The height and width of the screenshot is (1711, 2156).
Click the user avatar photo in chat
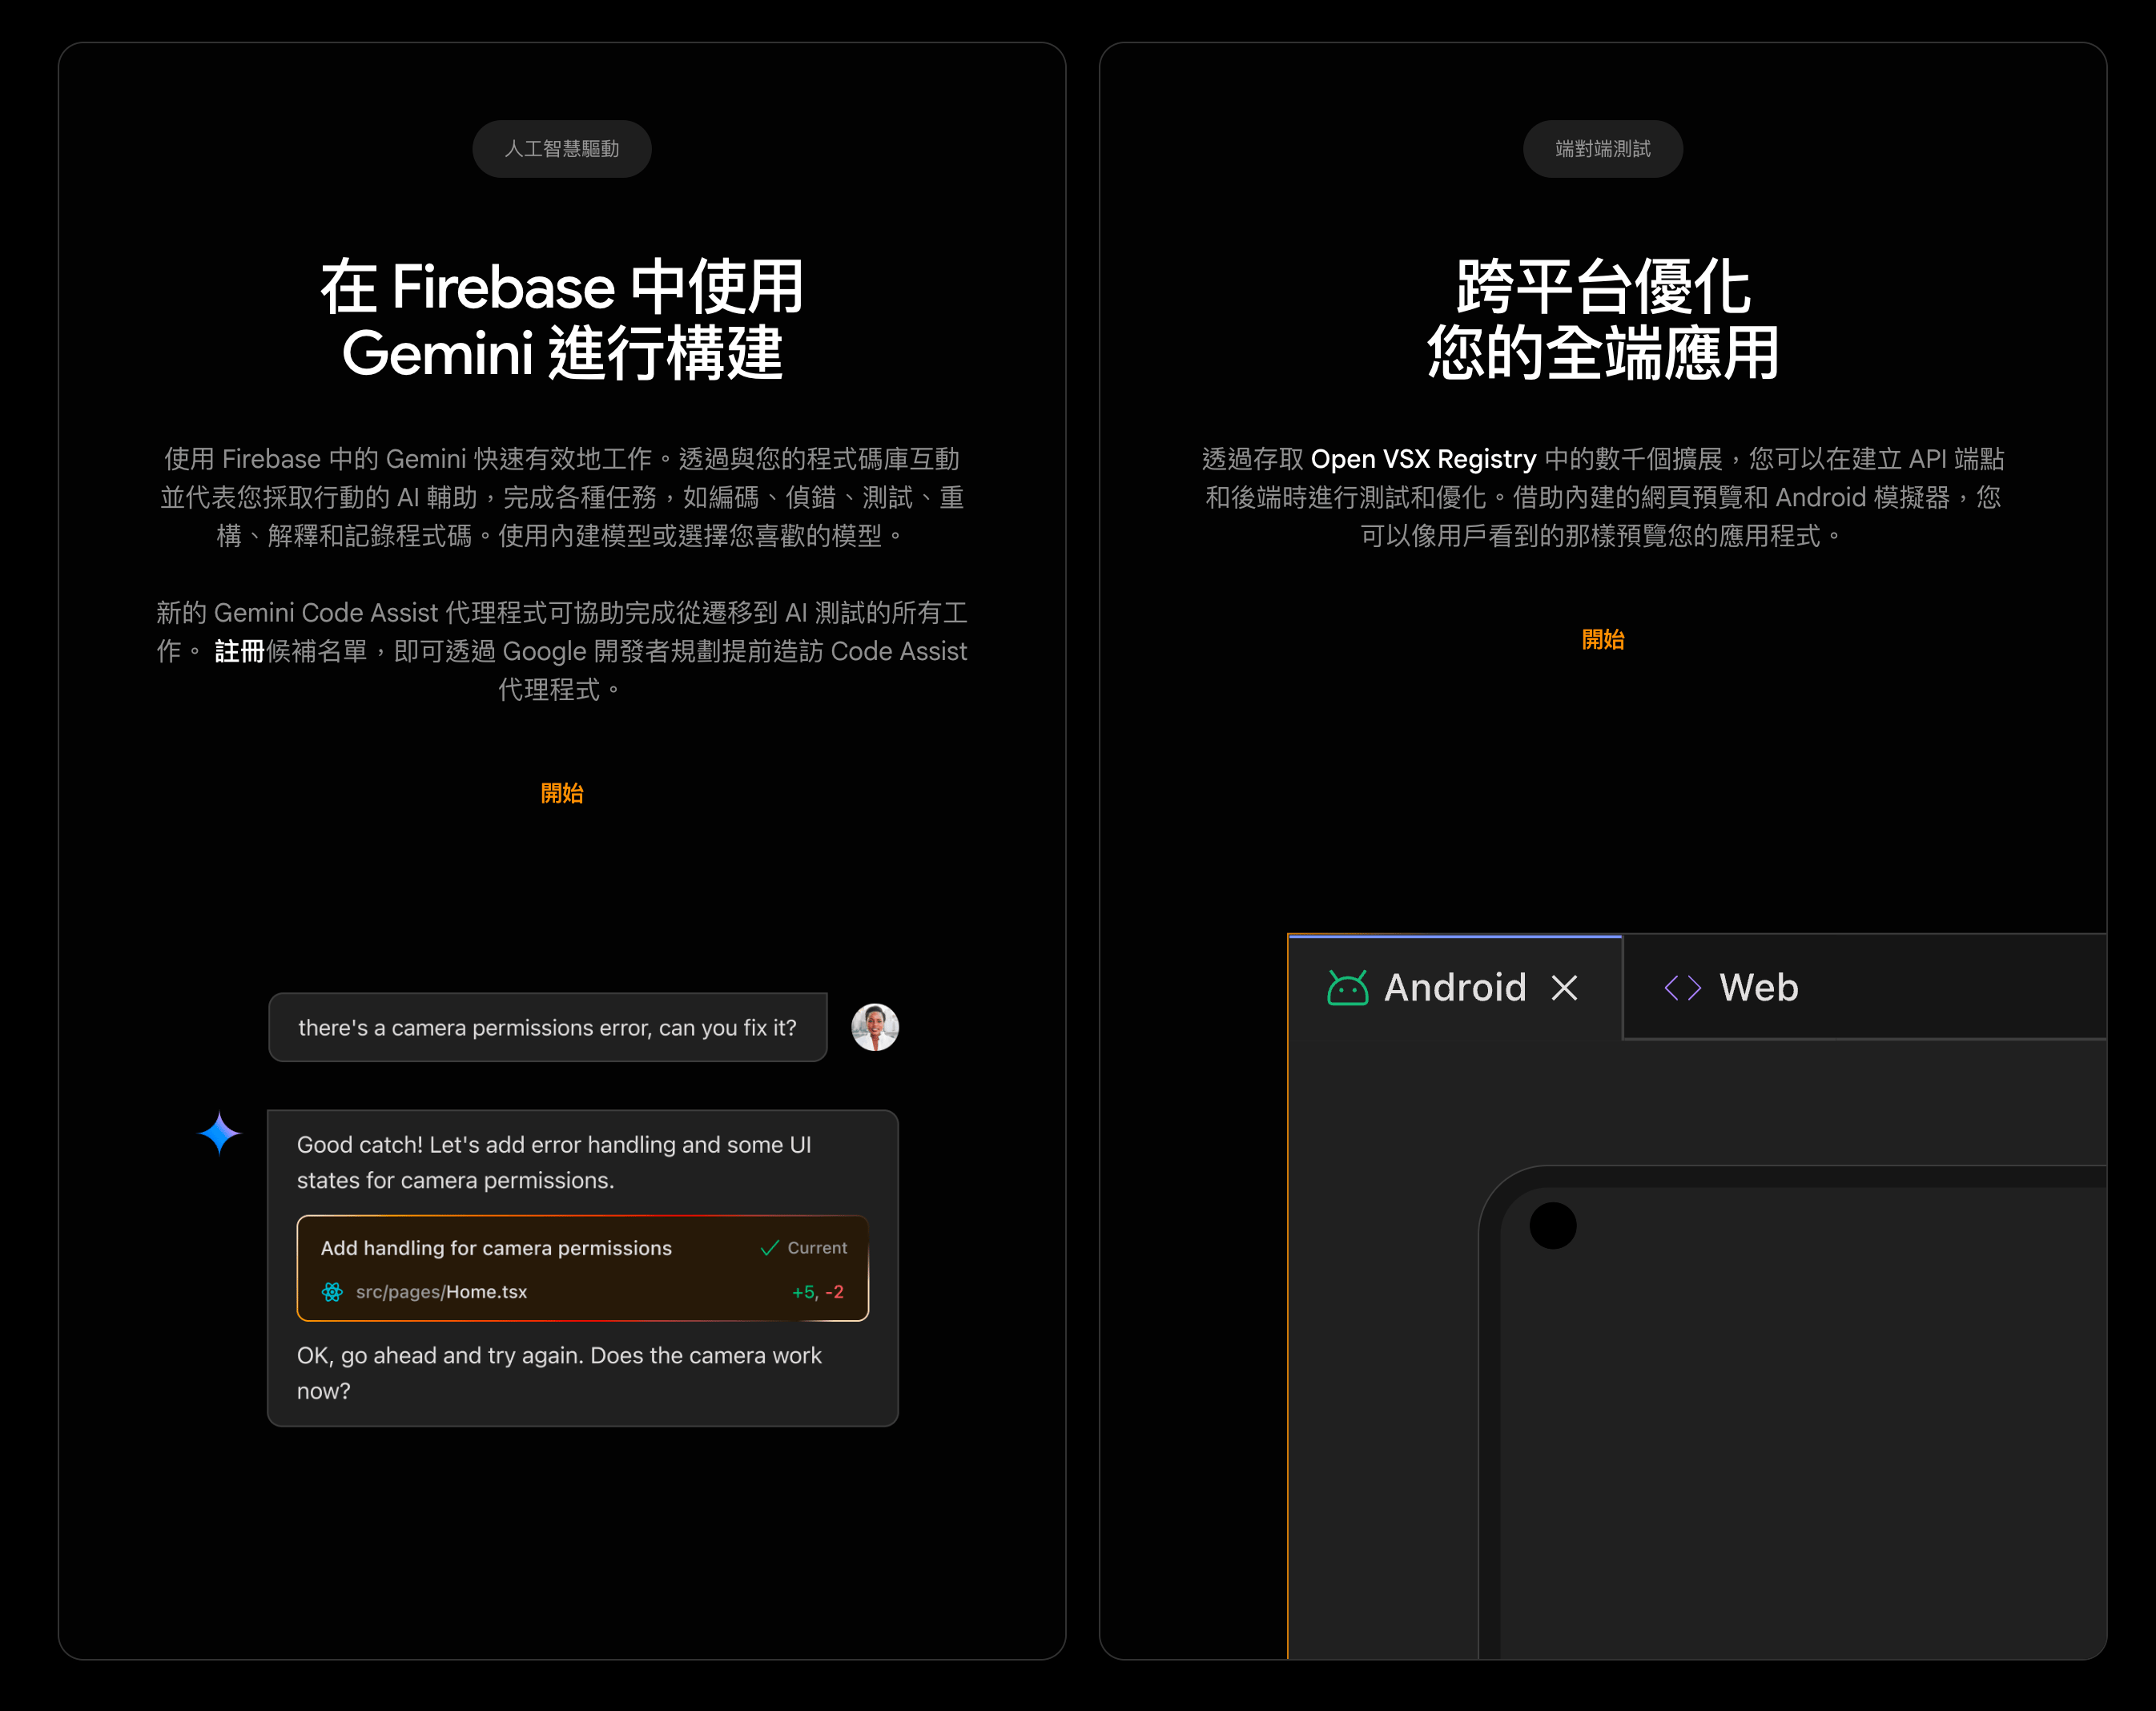tap(875, 1027)
